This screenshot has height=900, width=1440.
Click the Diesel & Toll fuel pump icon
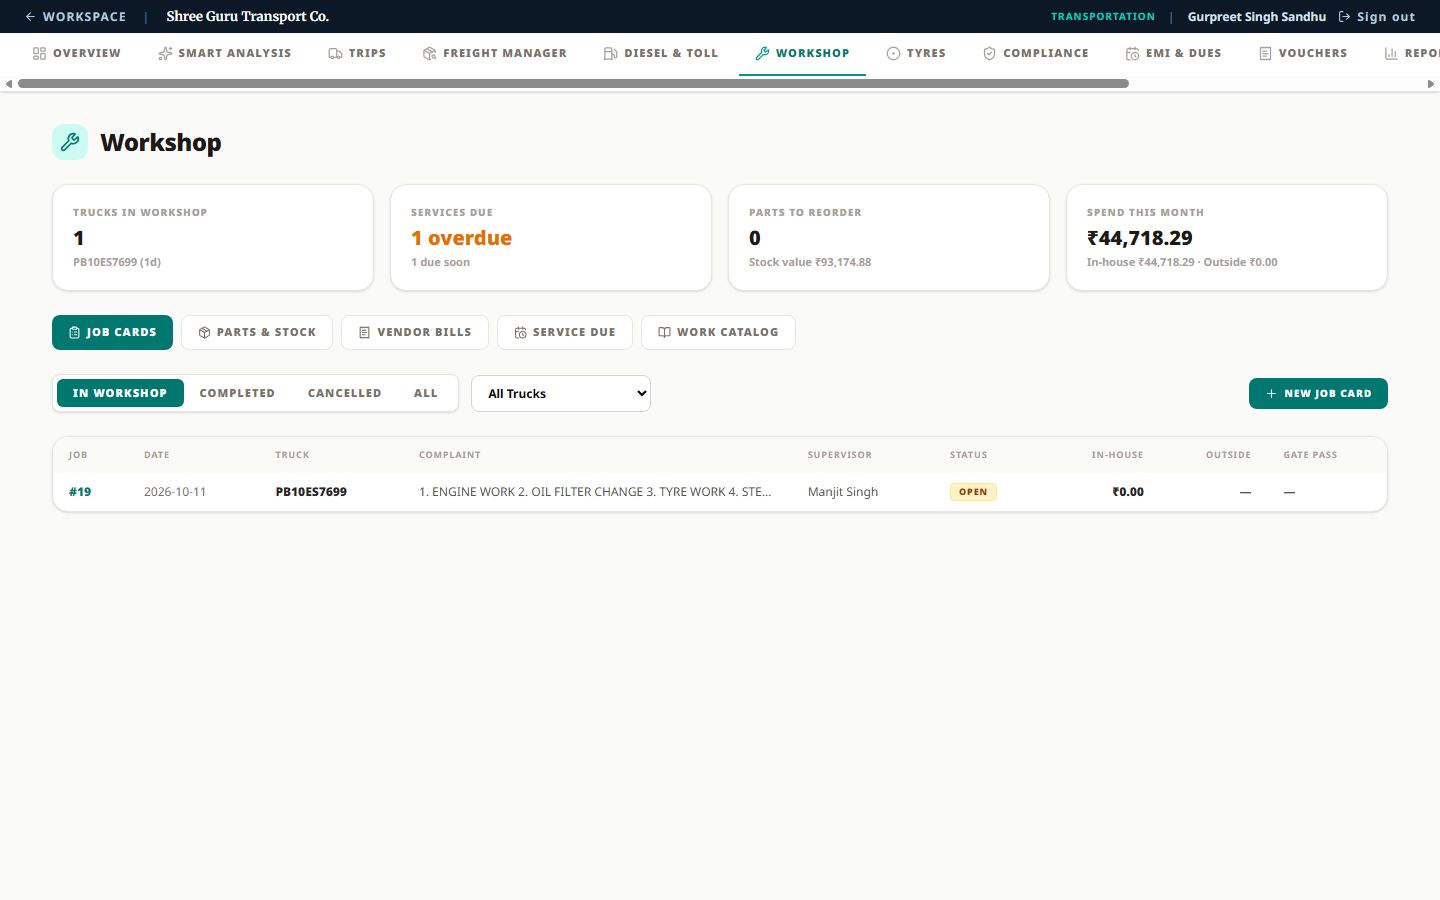(610, 53)
